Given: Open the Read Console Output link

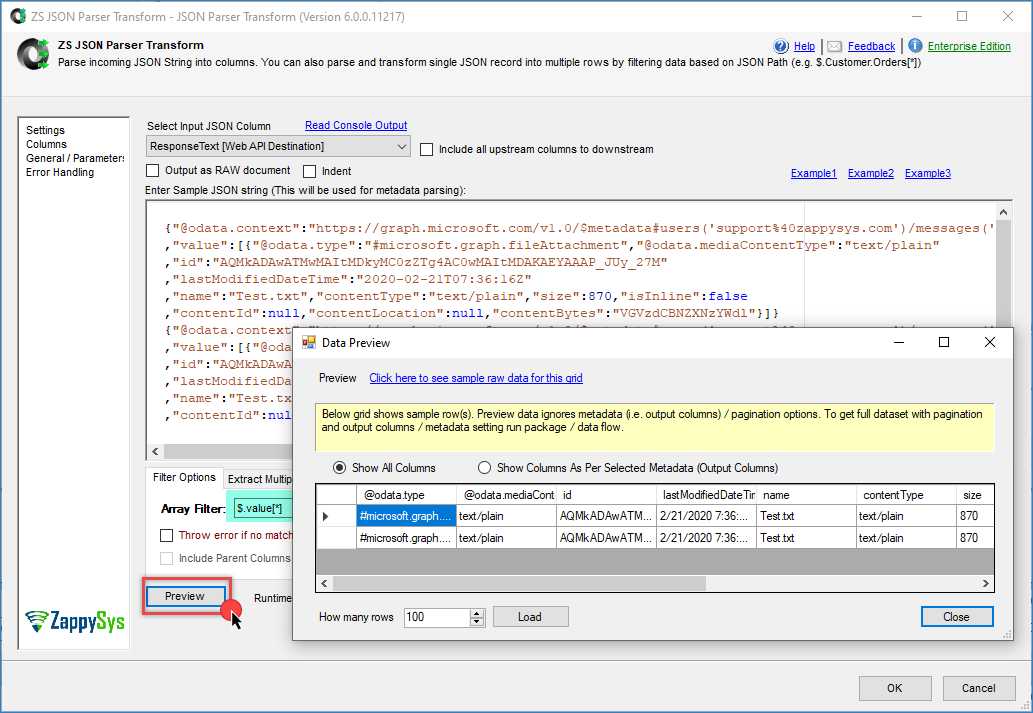Looking at the screenshot, I should coord(356,125).
